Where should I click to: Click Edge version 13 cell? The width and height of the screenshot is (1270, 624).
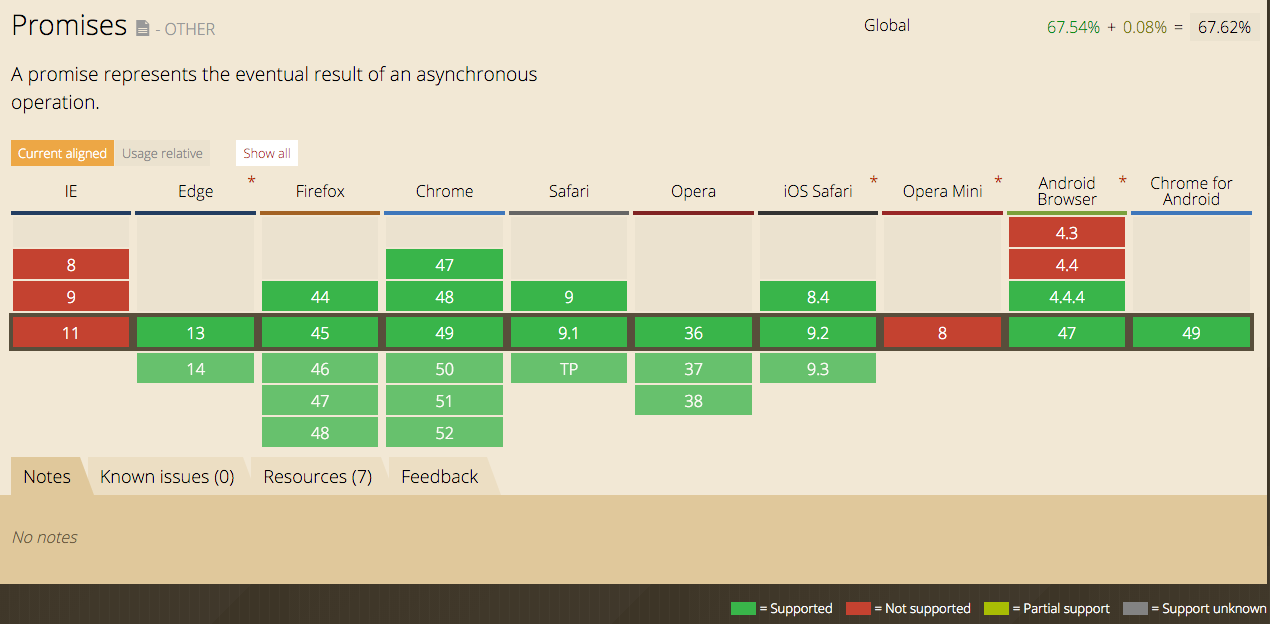click(195, 333)
